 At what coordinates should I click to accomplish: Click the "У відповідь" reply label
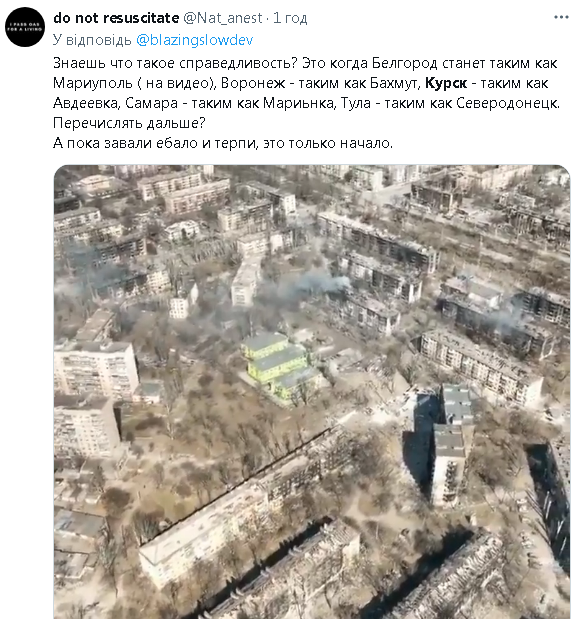pyautogui.click(x=92, y=40)
